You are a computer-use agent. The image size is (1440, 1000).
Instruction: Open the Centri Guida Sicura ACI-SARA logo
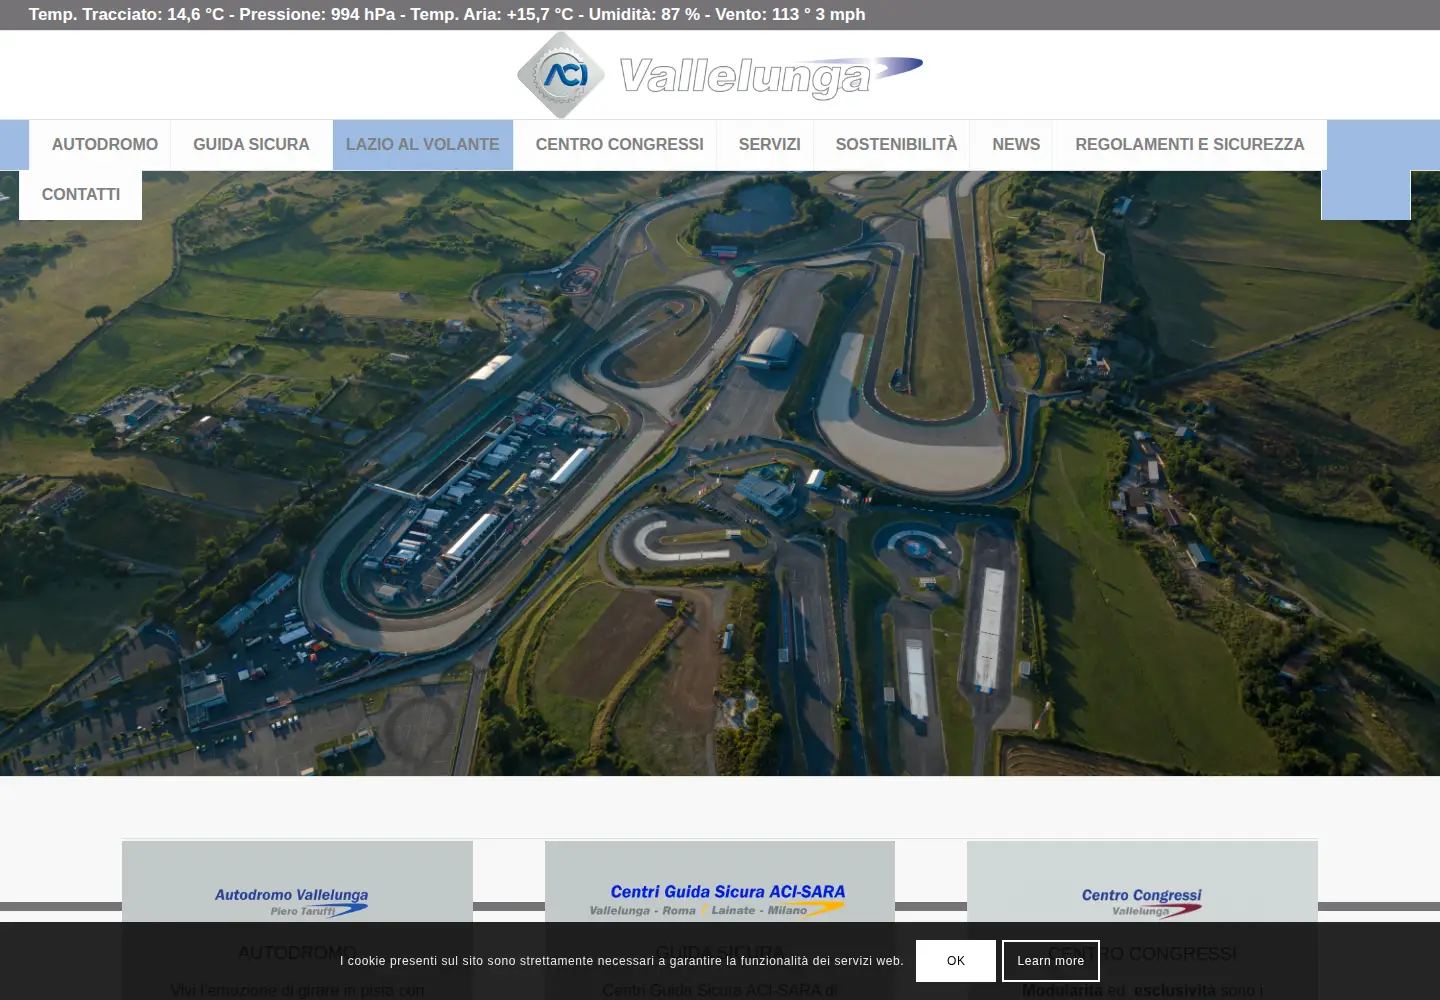[x=719, y=899]
